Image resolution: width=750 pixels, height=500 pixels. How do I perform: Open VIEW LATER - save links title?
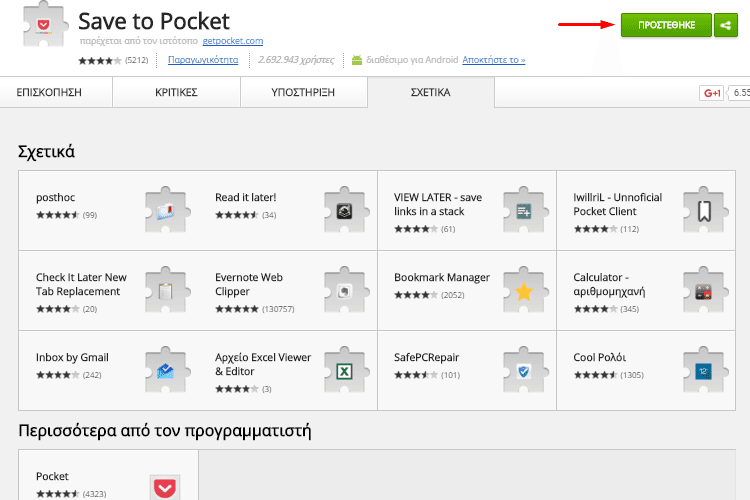(438, 204)
